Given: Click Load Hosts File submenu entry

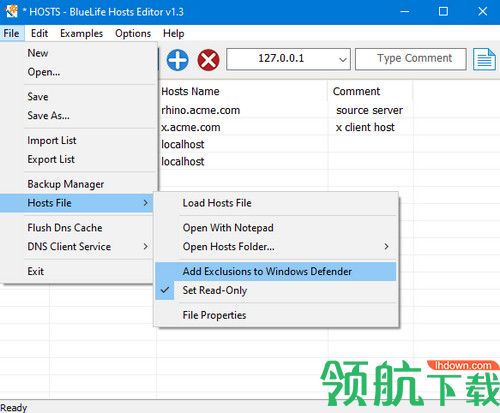Looking at the screenshot, I should 276,203.
